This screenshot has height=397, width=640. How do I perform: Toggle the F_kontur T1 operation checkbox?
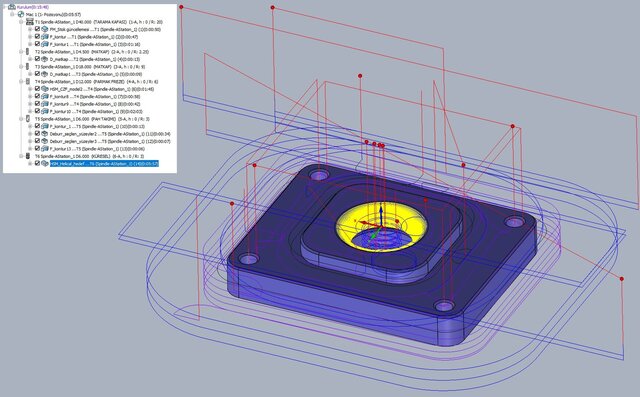tap(37, 36)
